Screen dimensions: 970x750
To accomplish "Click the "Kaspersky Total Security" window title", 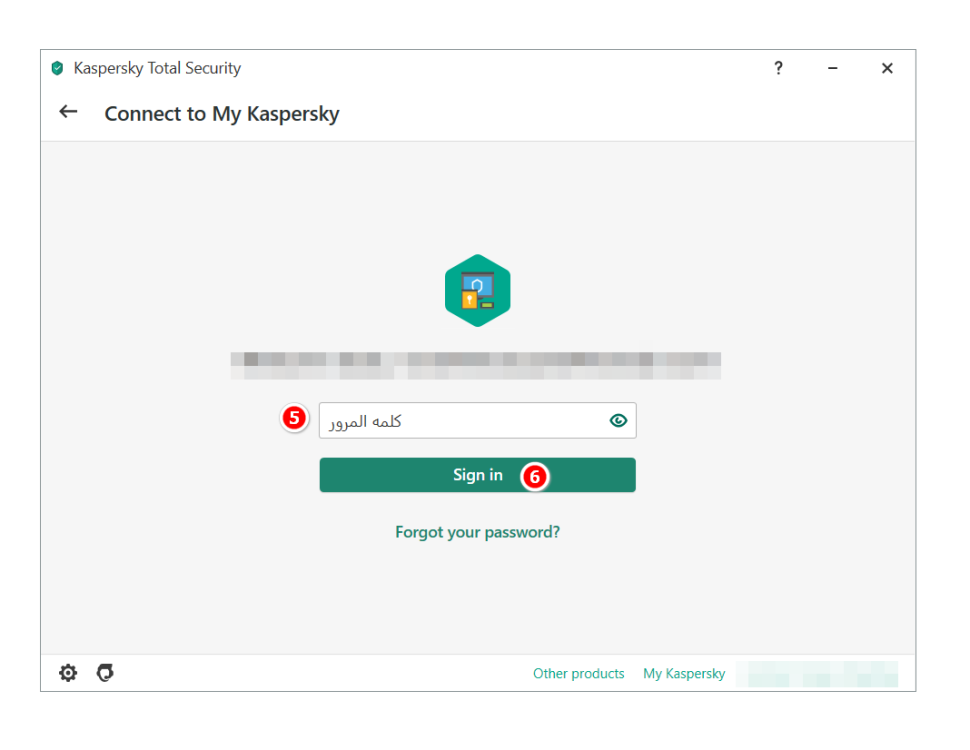I will 157,68.
